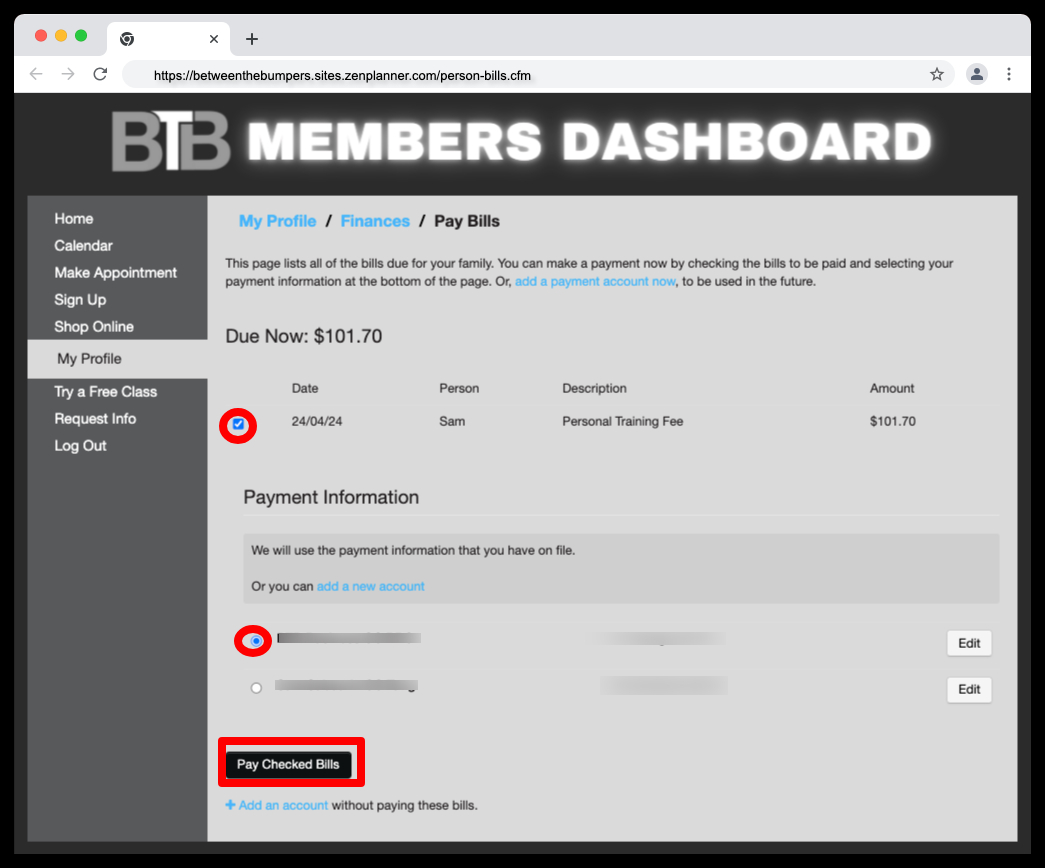This screenshot has height=868, width=1045.
Task: Click the Person column header
Action: coord(459,388)
